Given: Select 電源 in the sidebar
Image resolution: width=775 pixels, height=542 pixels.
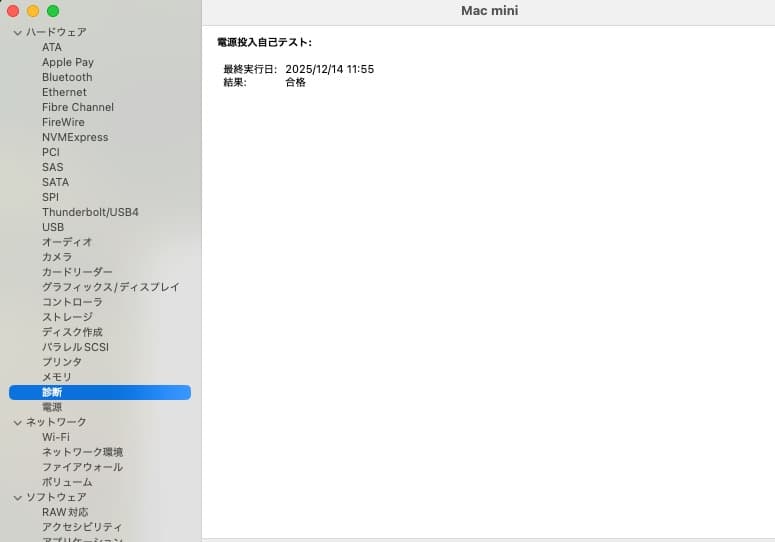Looking at the screenshot, I should [x=52, y=407].
